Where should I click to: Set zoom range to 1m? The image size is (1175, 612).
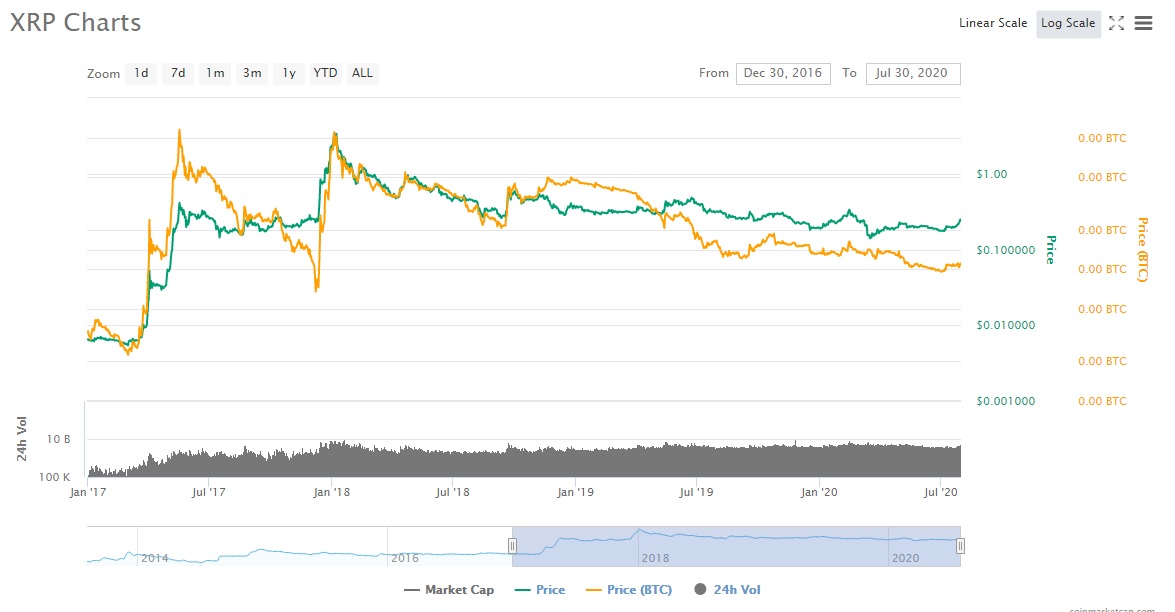click(x=215, y=73)
